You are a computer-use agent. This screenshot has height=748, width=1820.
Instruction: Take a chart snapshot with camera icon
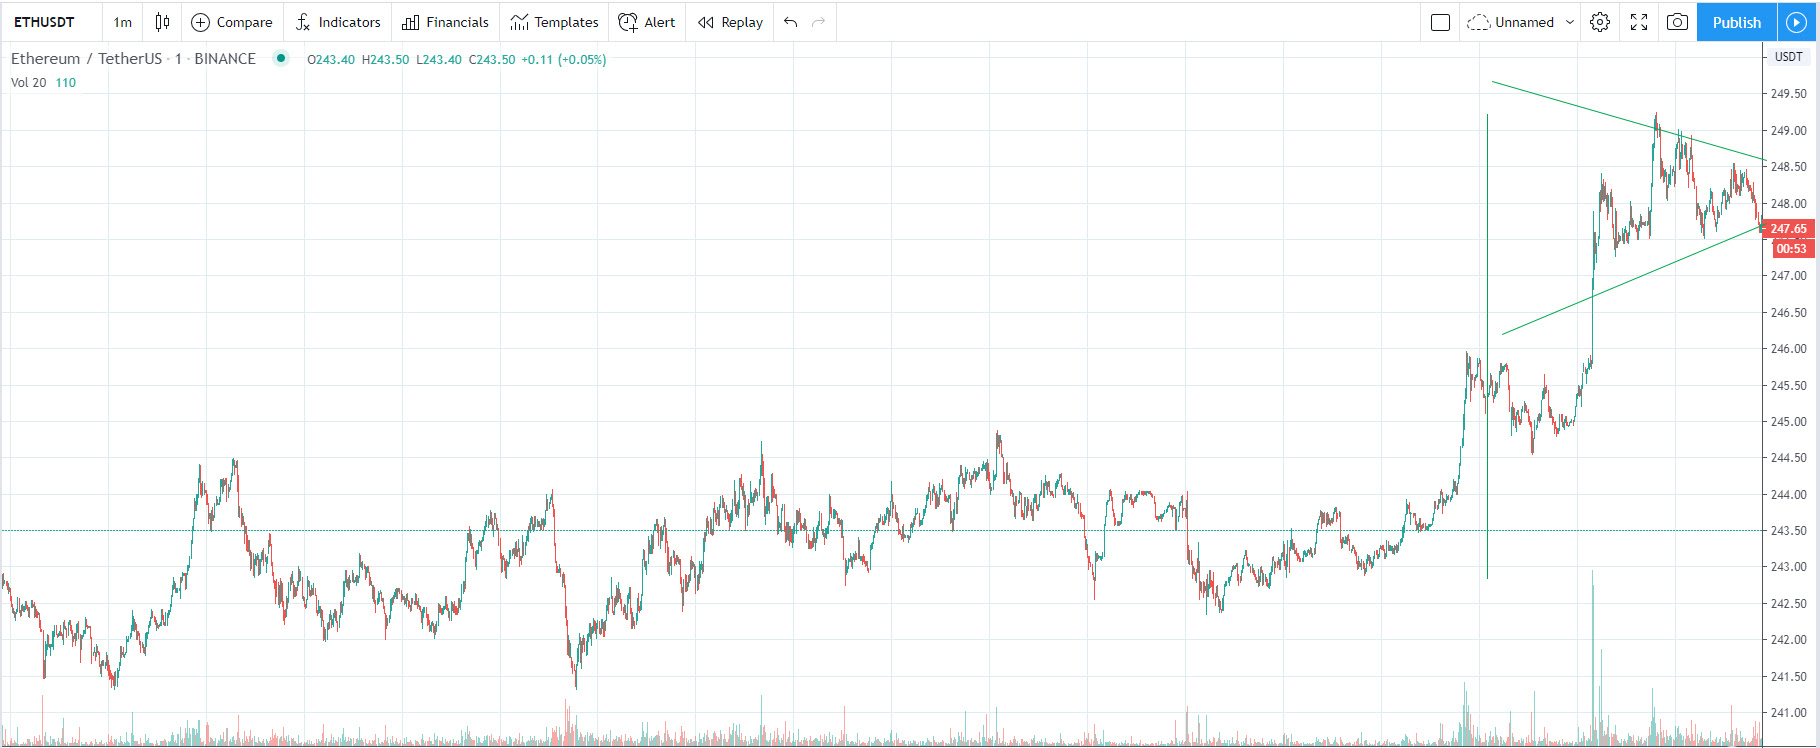tap(1678, 22)
